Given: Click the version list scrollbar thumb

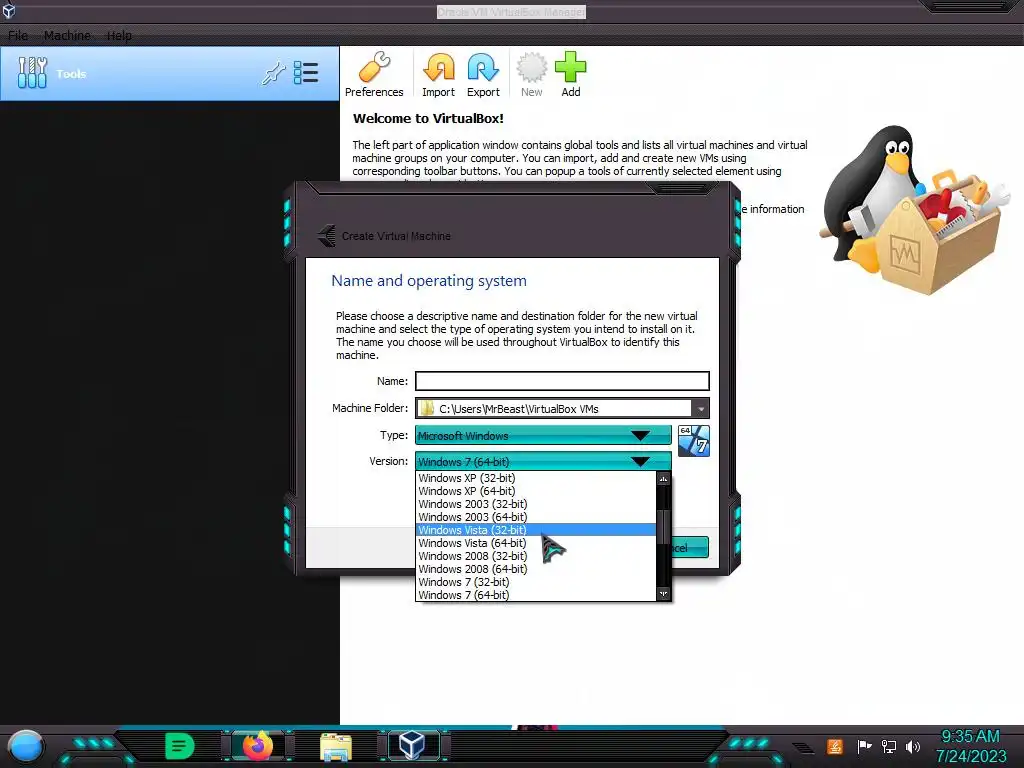Looking at the screenshot, I should tap(664, 526).
